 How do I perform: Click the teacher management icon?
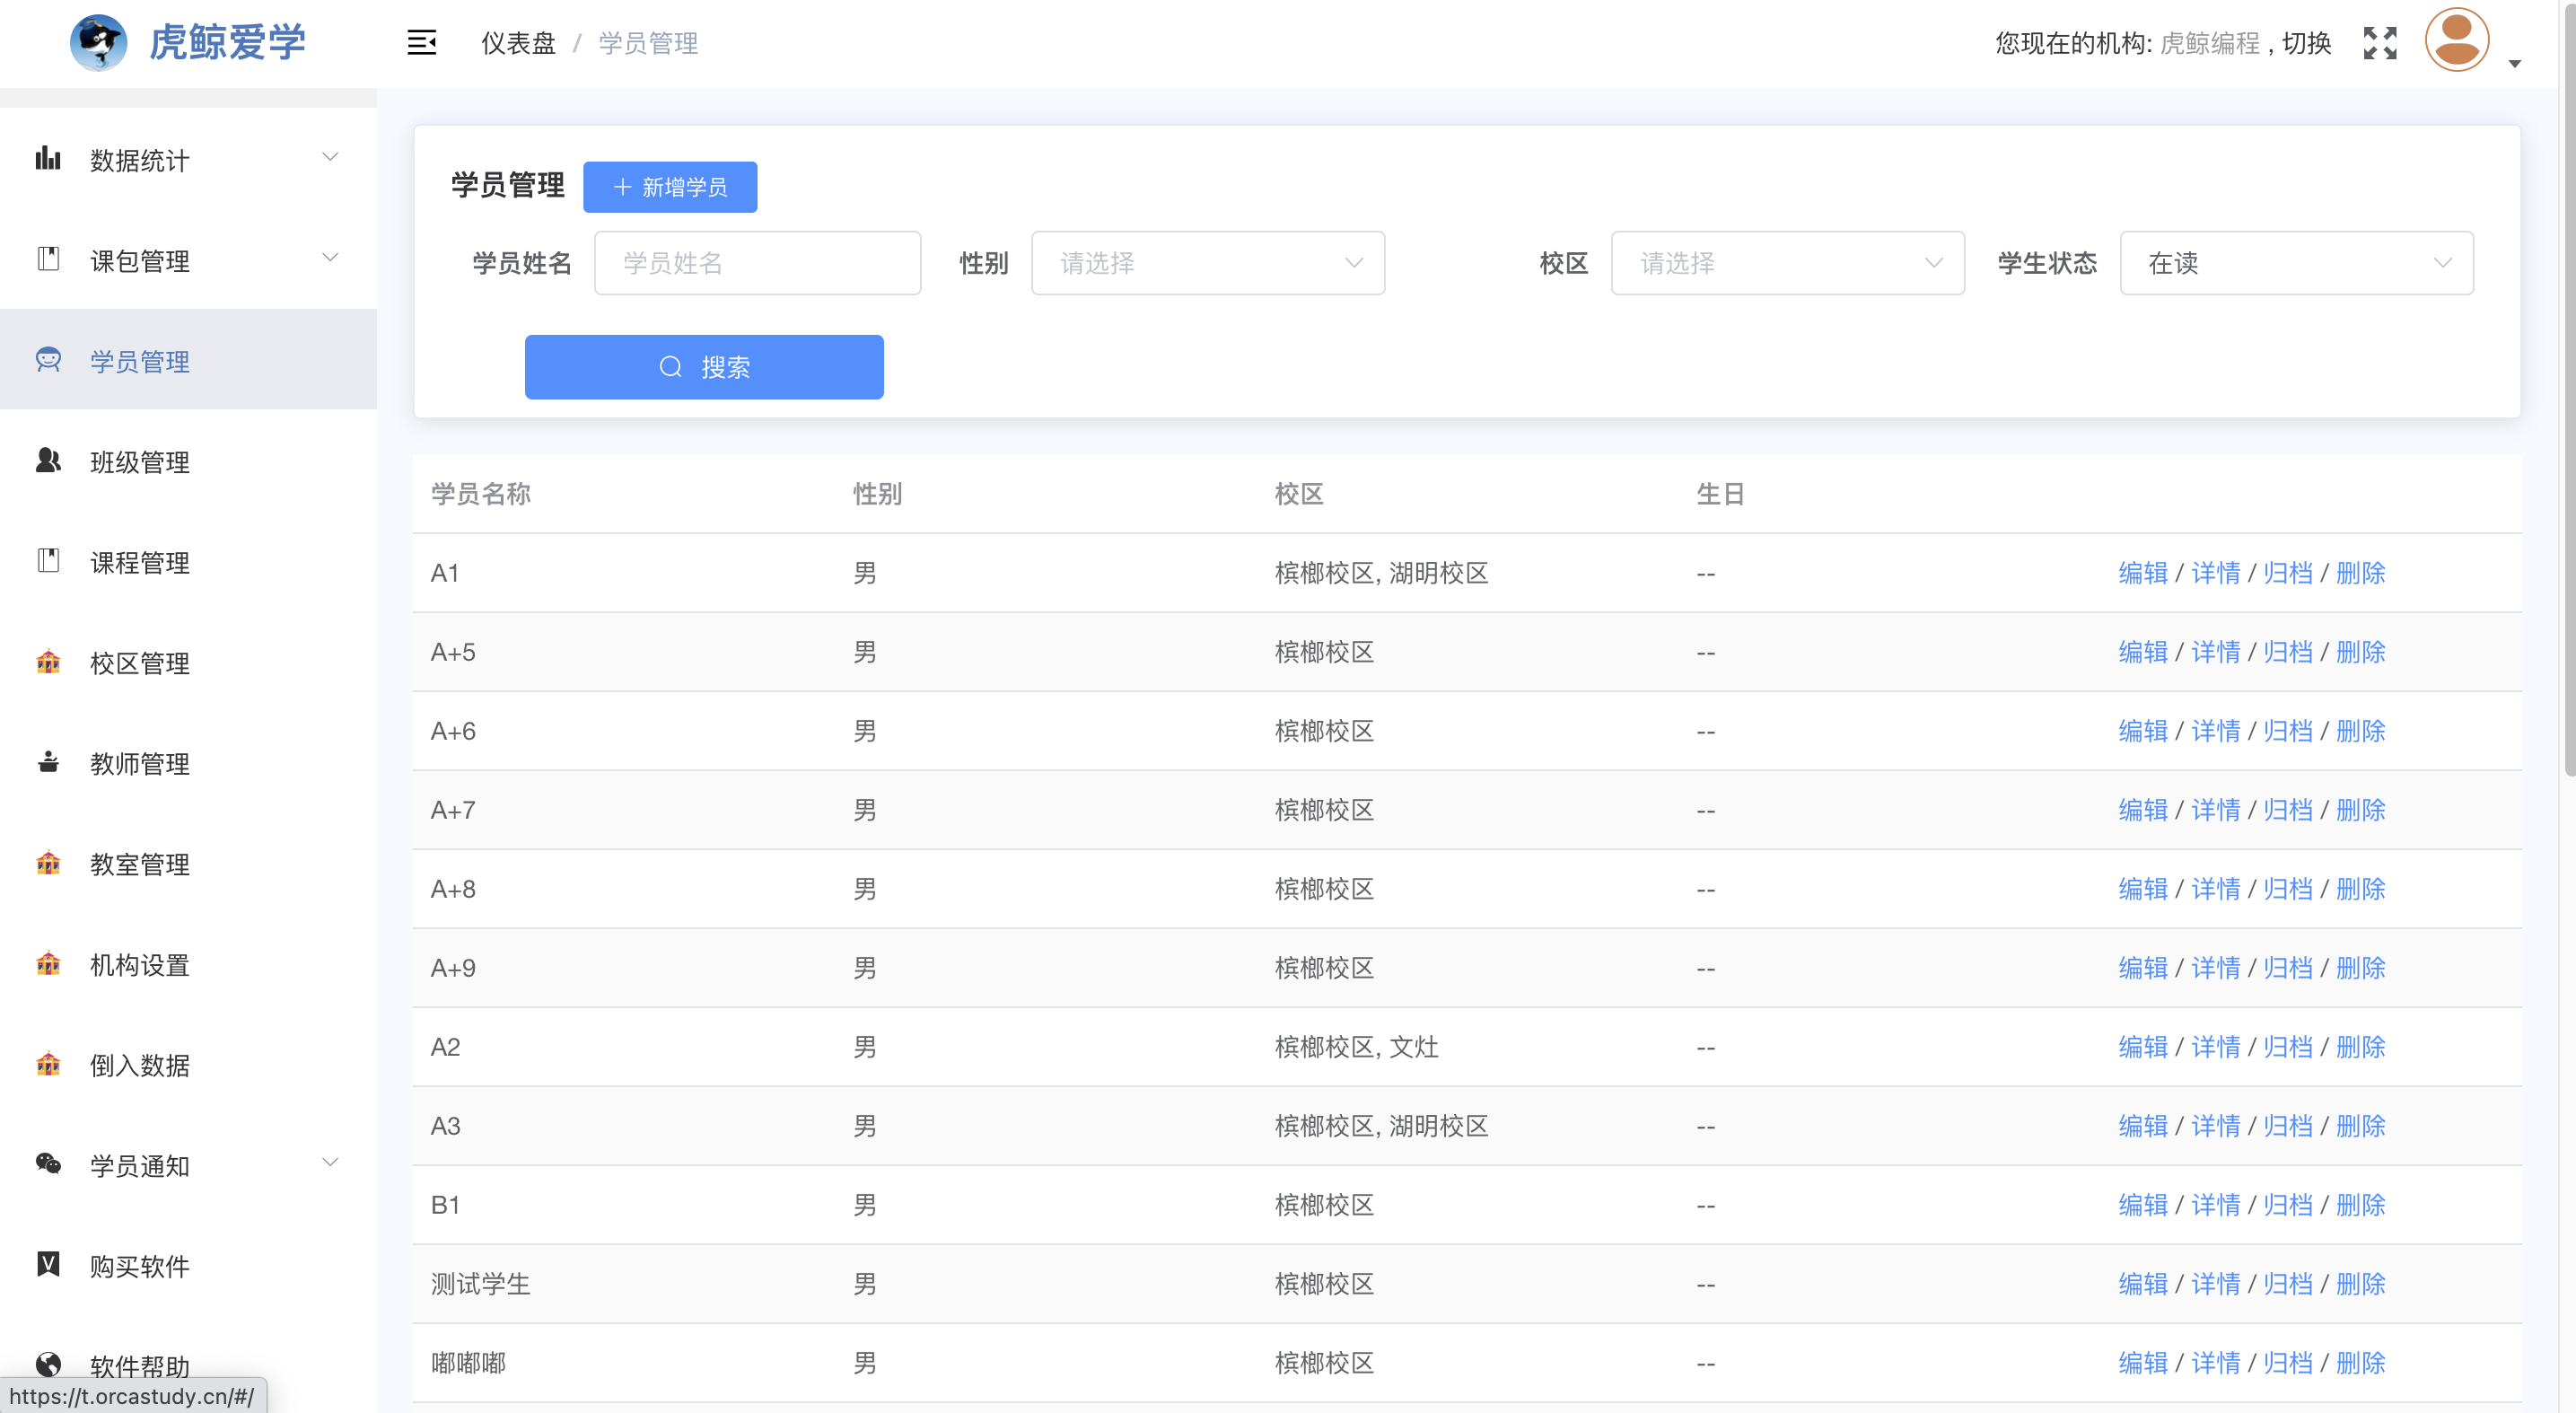(48, 762)
